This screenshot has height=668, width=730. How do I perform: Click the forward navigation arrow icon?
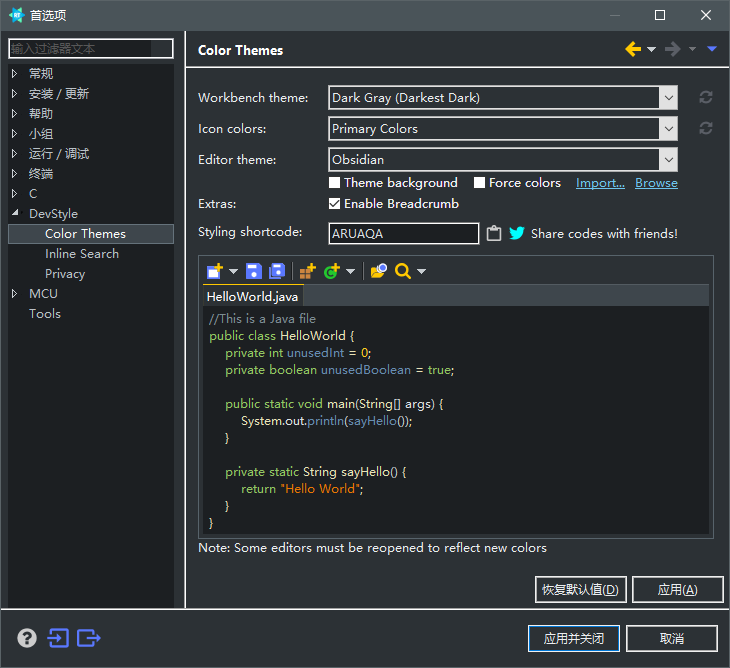click(x=673, y=49)
